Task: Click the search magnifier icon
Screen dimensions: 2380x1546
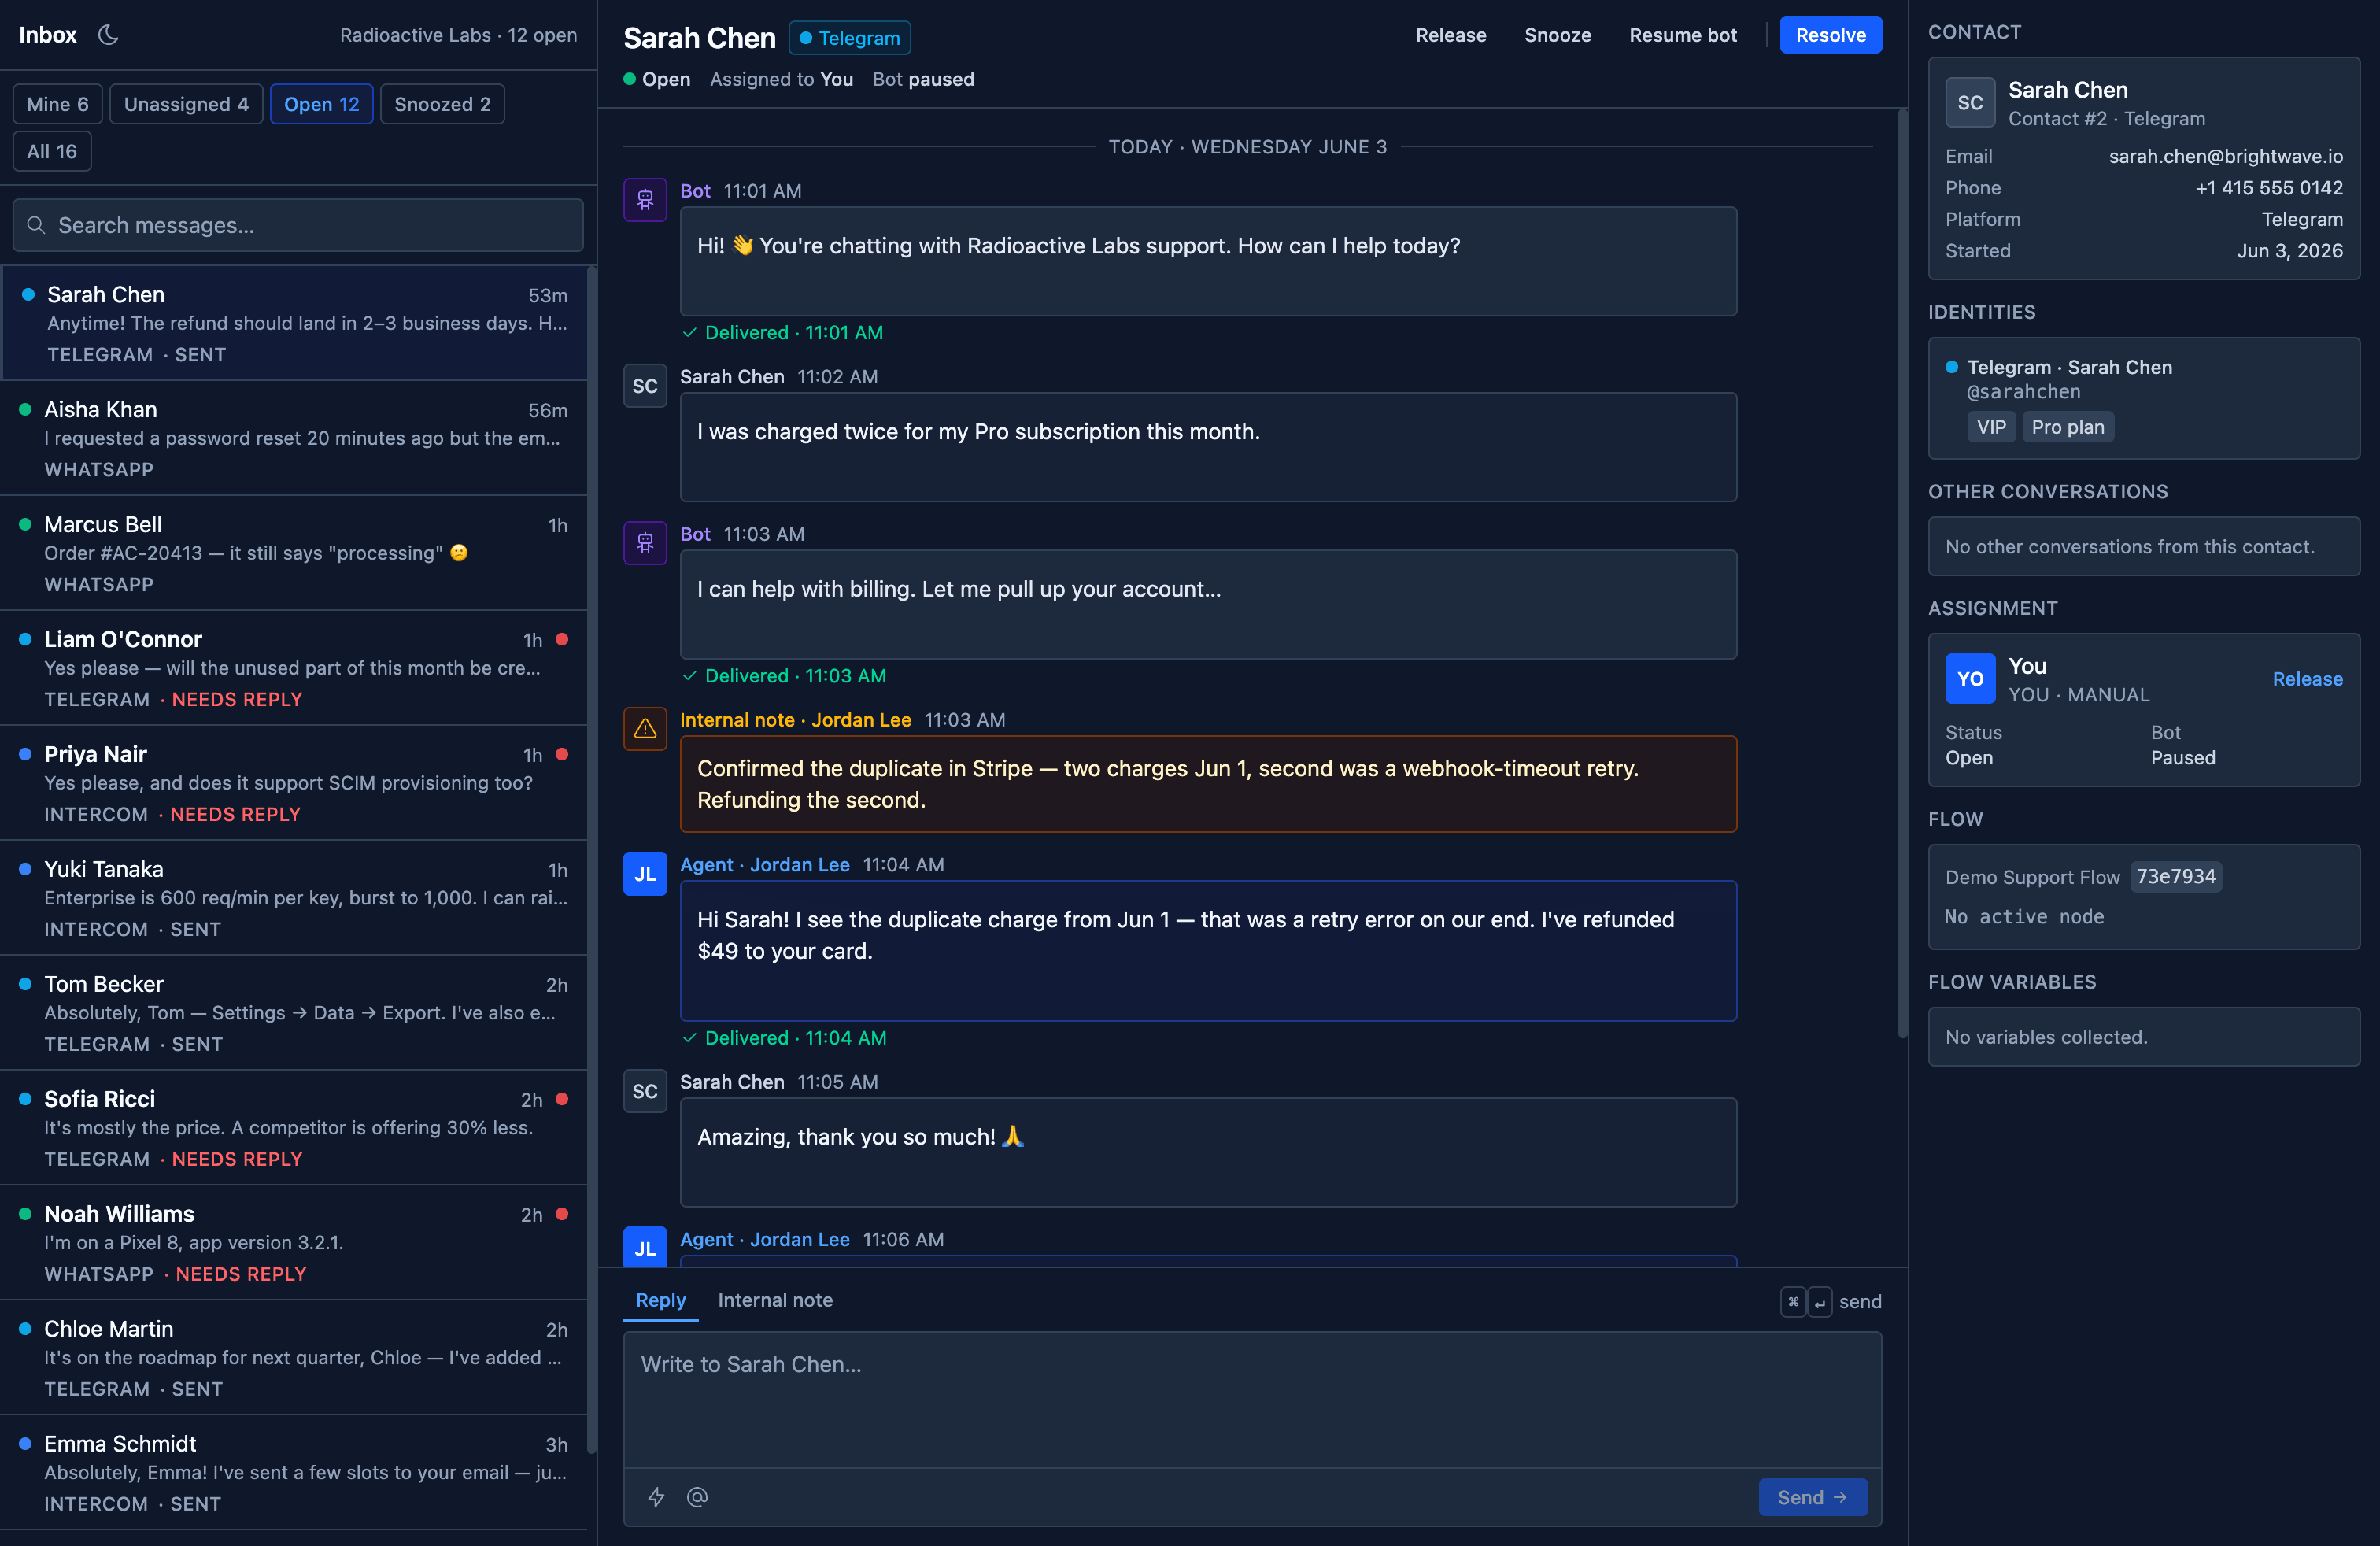Action: (x=36, y=225)
